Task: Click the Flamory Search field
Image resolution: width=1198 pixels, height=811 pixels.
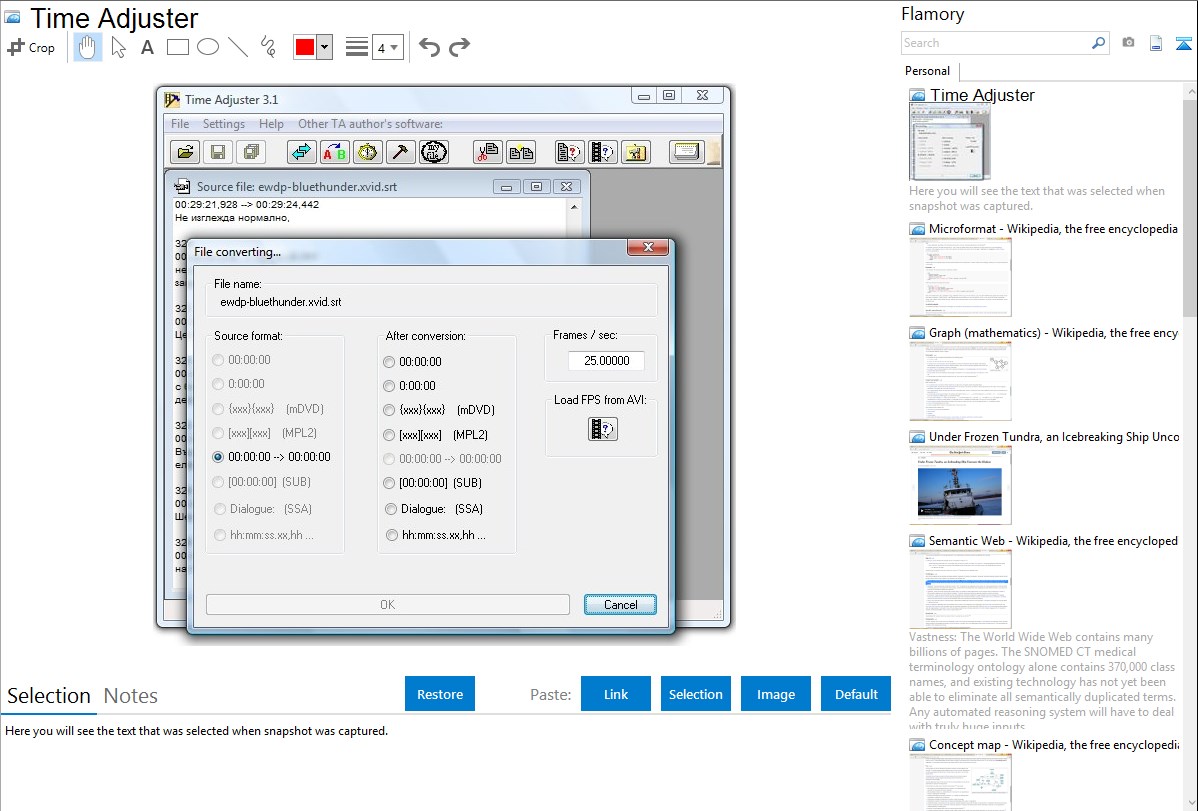Action: click(x=996, y=43)
